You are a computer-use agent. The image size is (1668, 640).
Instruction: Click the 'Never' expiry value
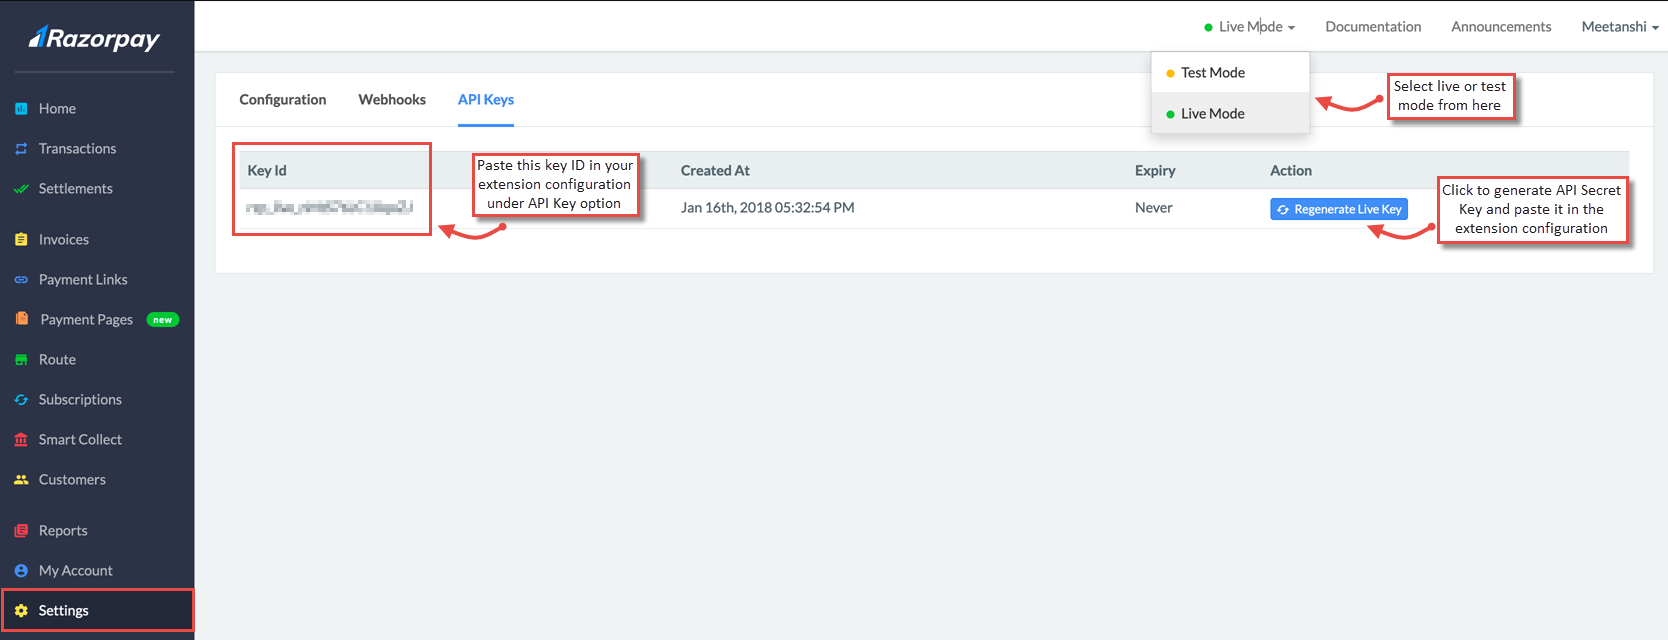1154,207
